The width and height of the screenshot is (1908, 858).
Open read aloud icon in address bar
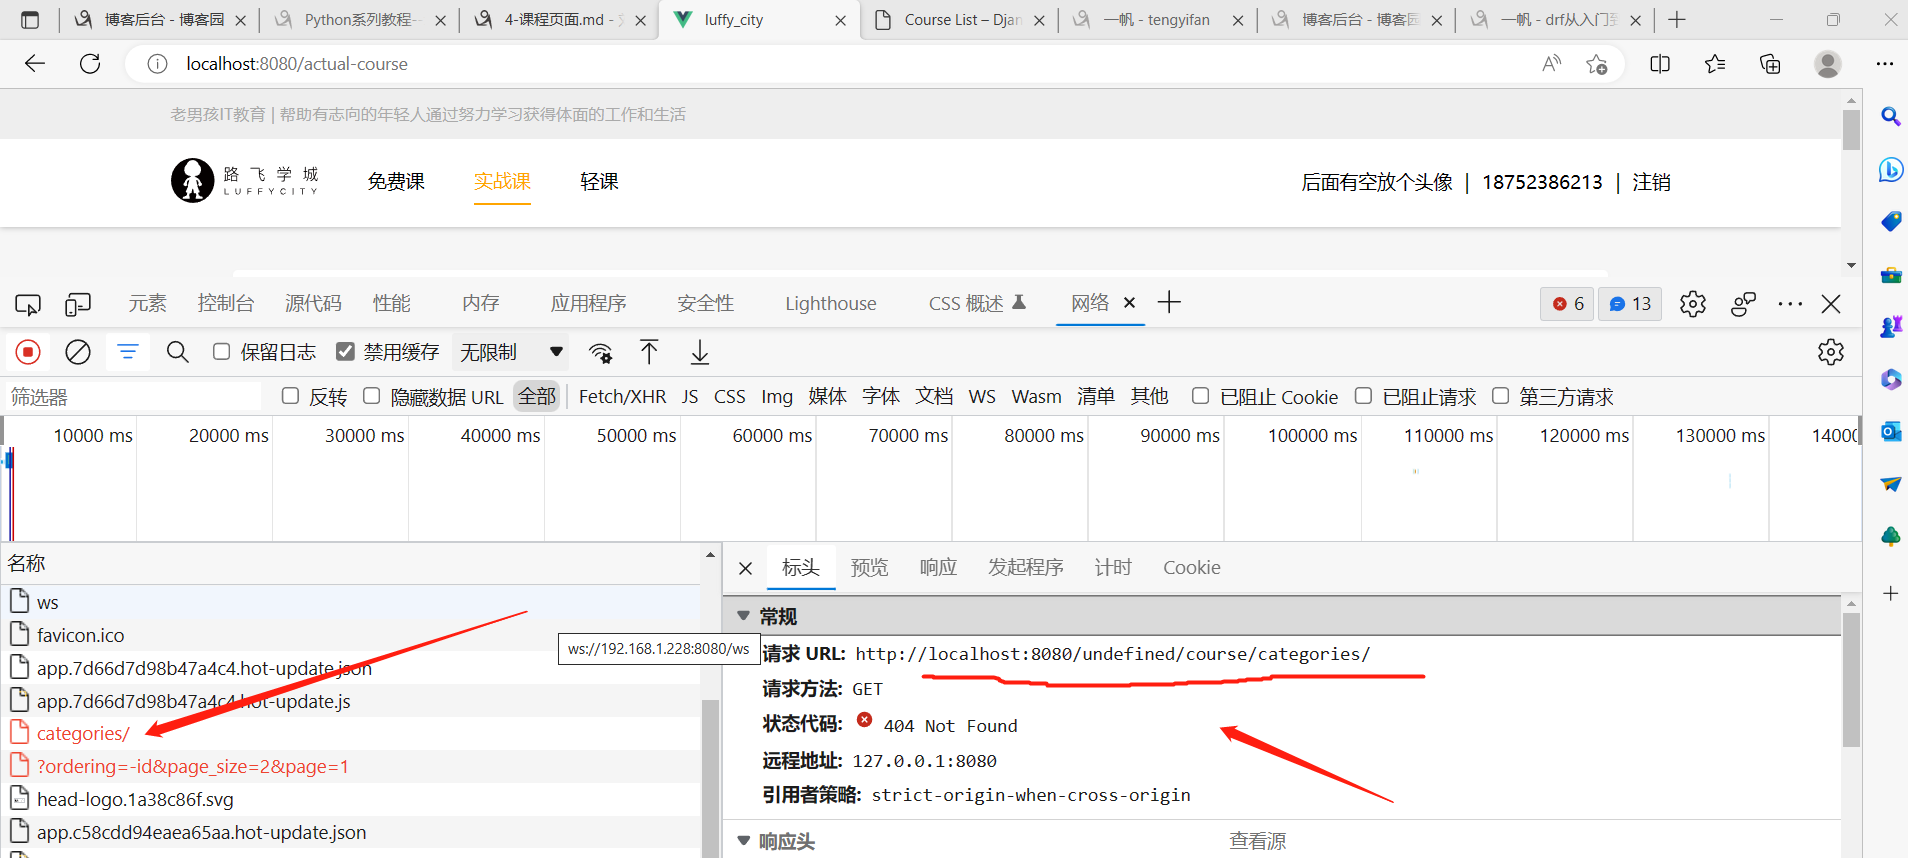[1552, 64]
